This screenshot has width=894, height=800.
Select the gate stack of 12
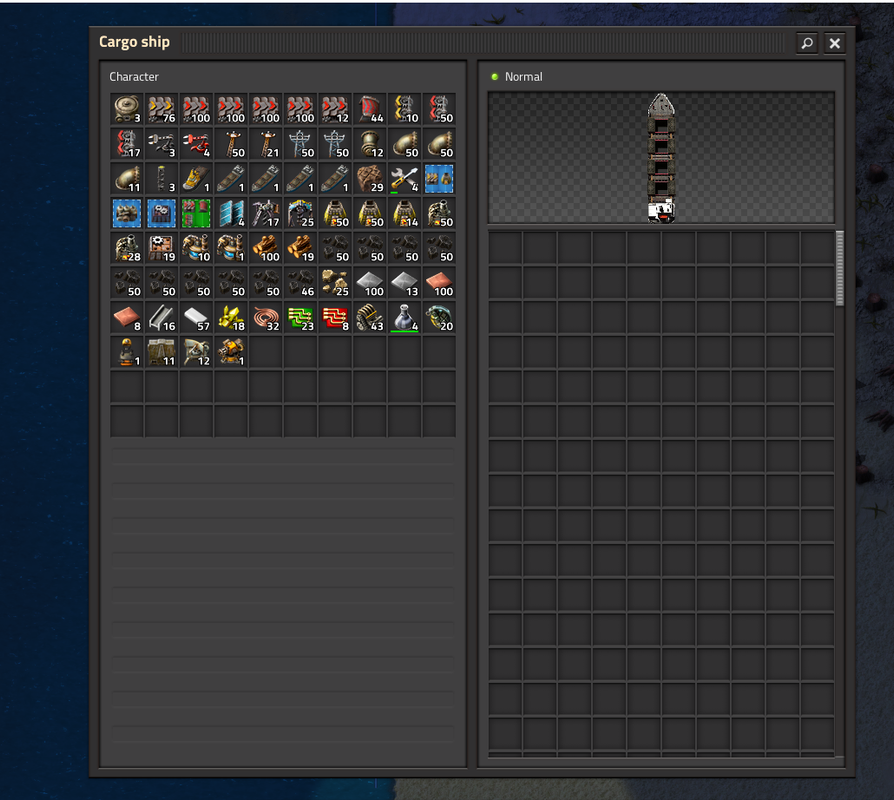pyautogui.click(x=196, y=352)
